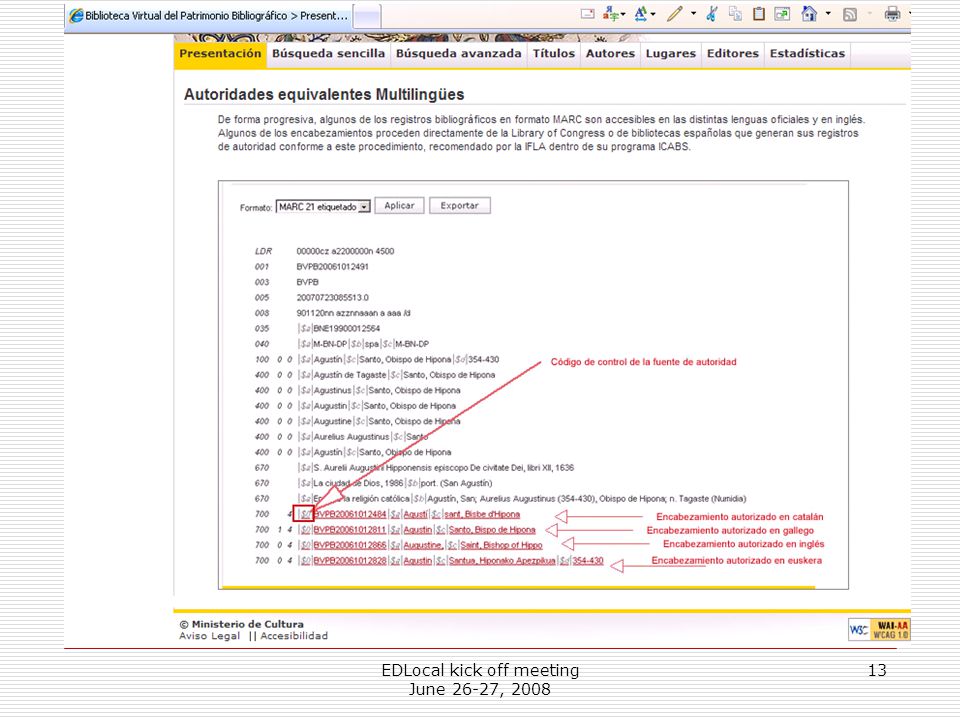960x720 pixels.
Task: Open link BVPB20061012828
Action: (x=350, y=560)
